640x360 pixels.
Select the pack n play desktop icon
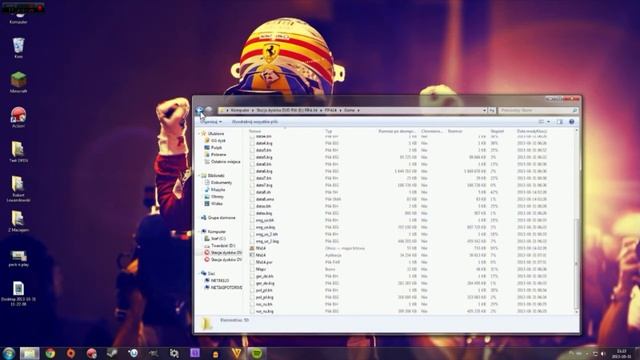point(18,258)
